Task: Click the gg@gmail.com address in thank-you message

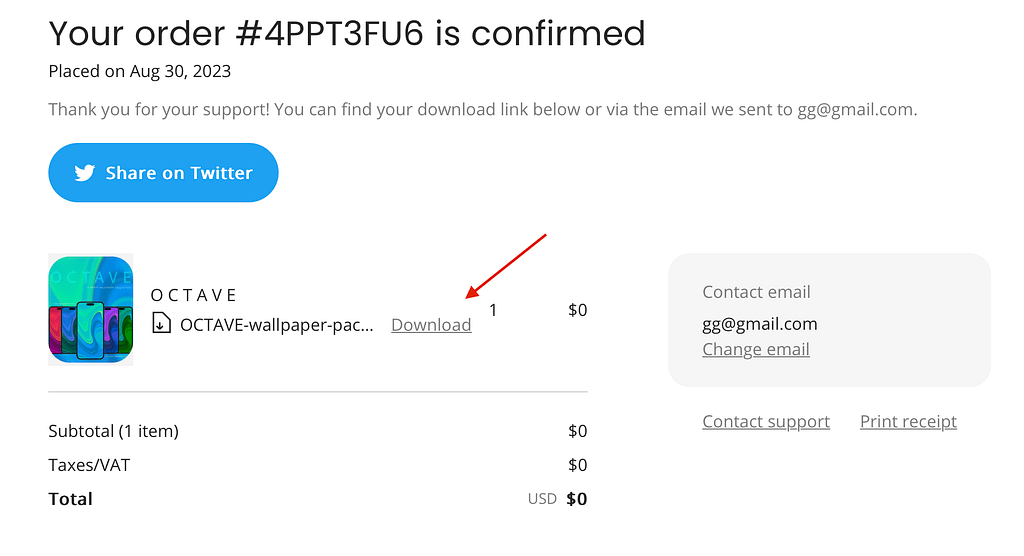Action: (x=855, y=109)
